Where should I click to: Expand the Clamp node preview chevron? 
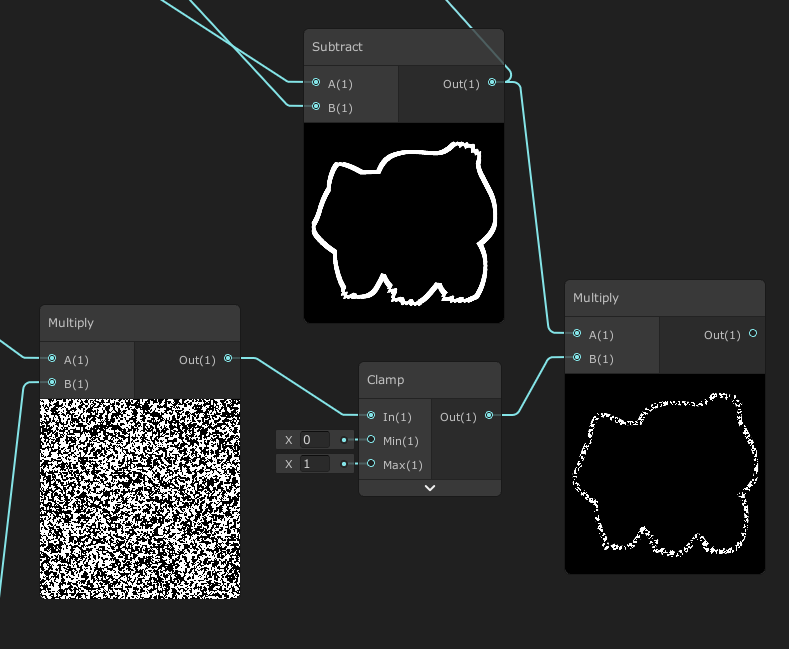click(x=430, y=488)
